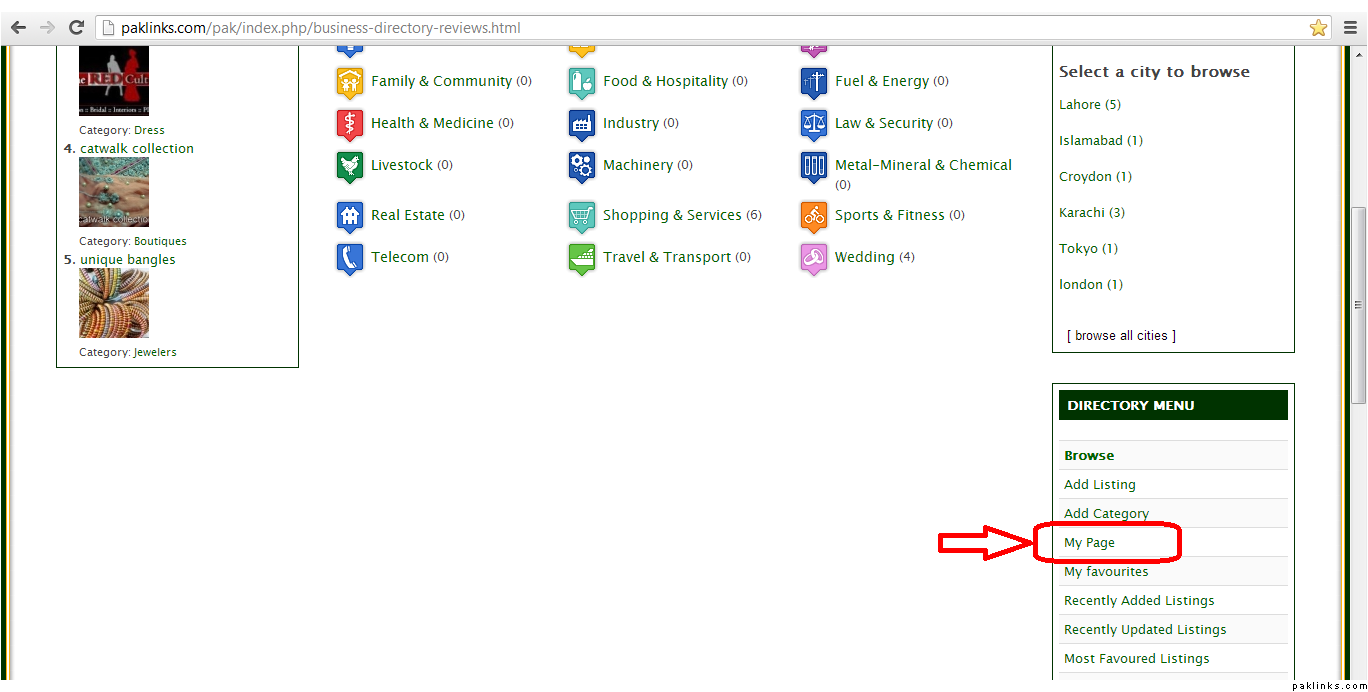Click the Sports & Fitness bicycle icon
This screenshot has width=1368, height=692.
tap(814, 216)
